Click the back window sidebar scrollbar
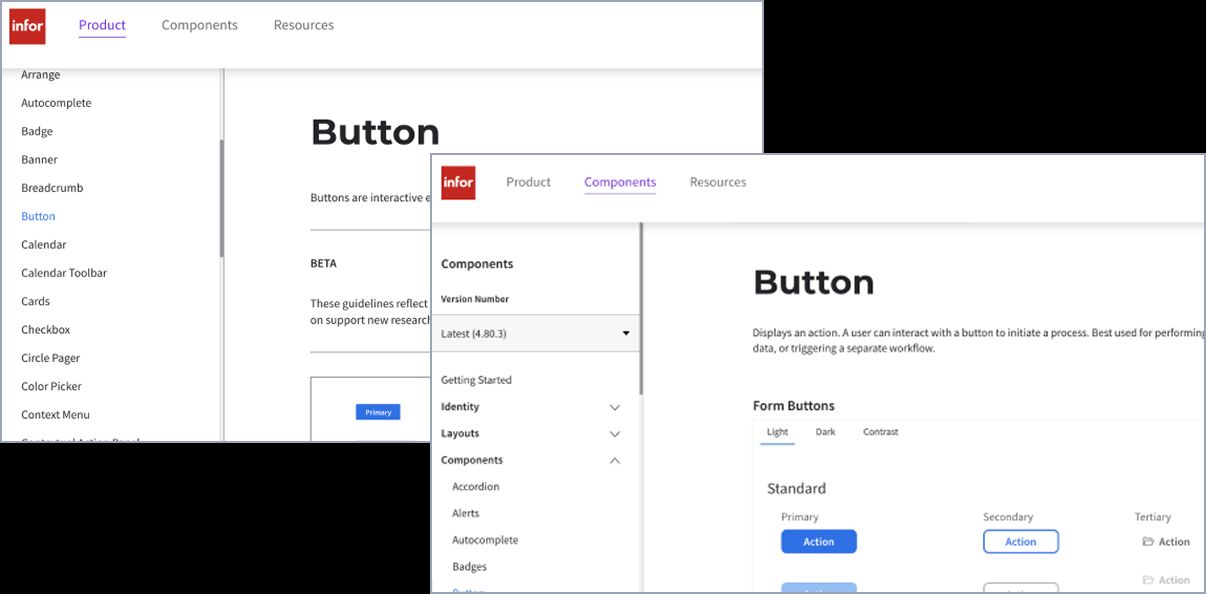This screenshot has width=1206, height=594. click(x=221, y=199)
